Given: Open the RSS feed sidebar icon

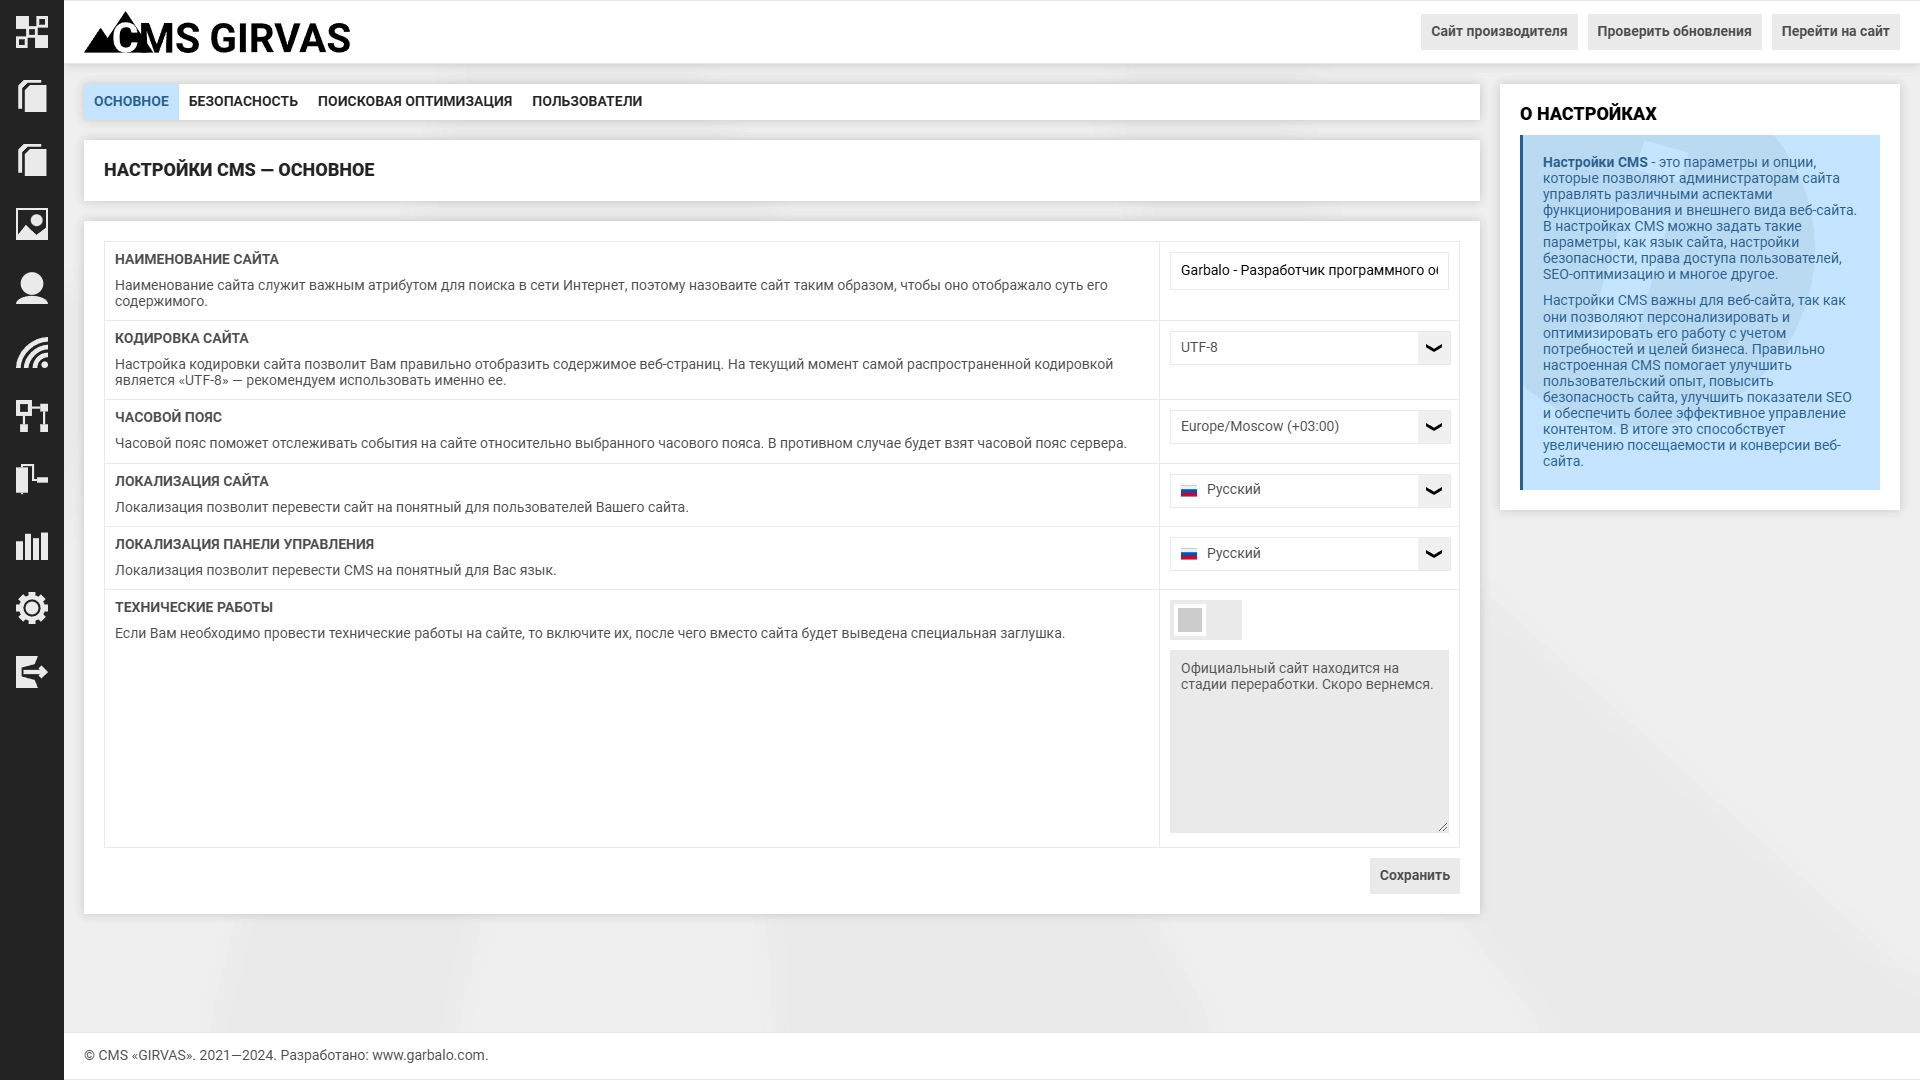Looking at the screenshot, I should click(x=32, y=352).
